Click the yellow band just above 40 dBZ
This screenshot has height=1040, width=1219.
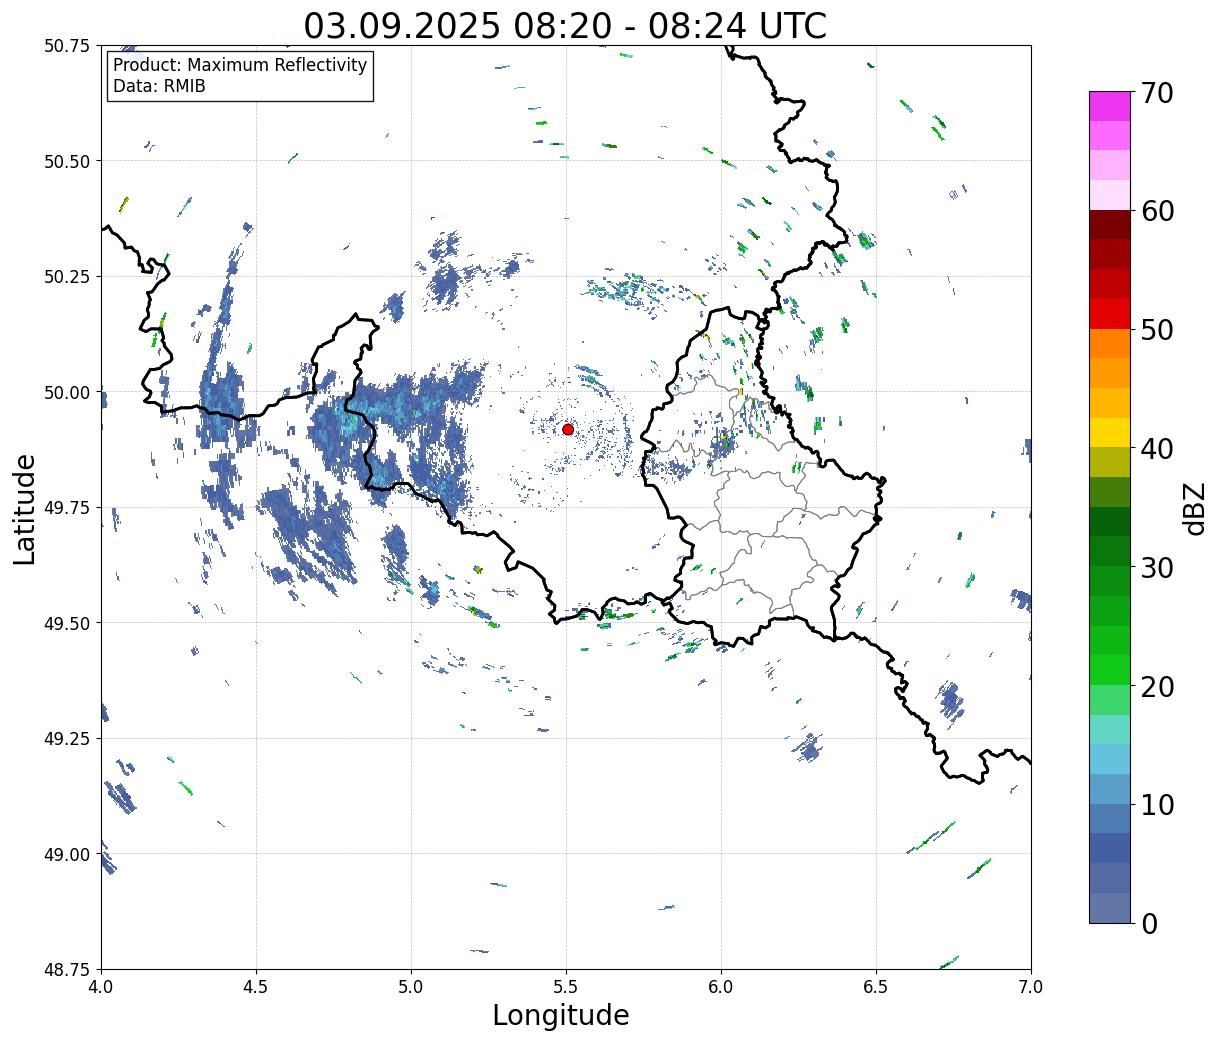[x=1110, y=432]
